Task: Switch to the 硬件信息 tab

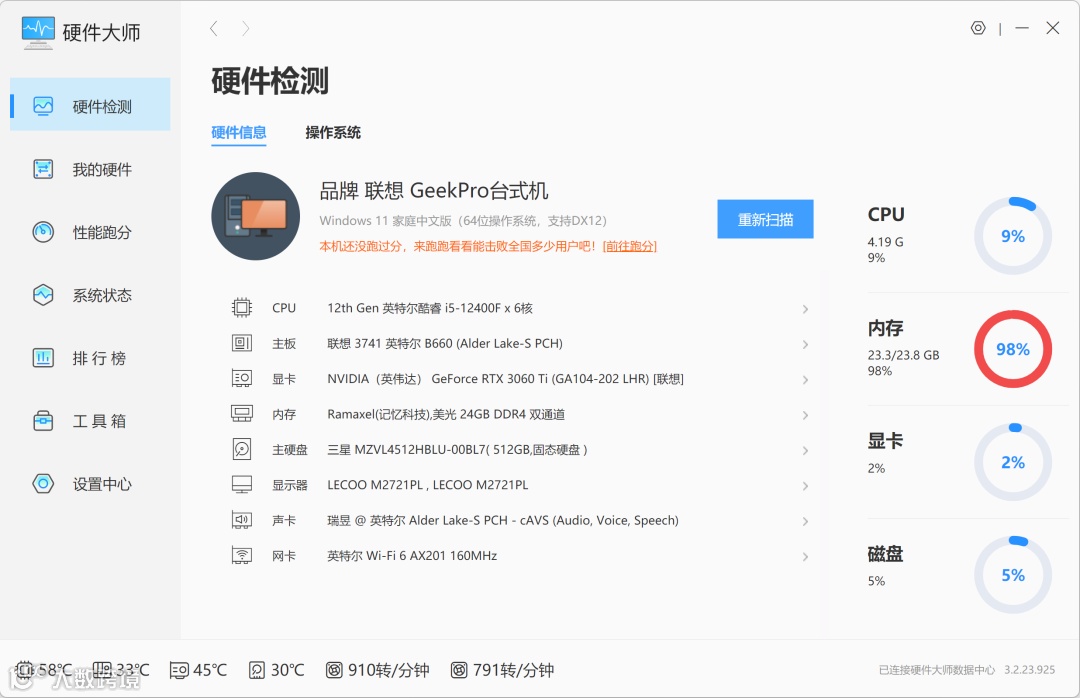Action: [238, 132]
